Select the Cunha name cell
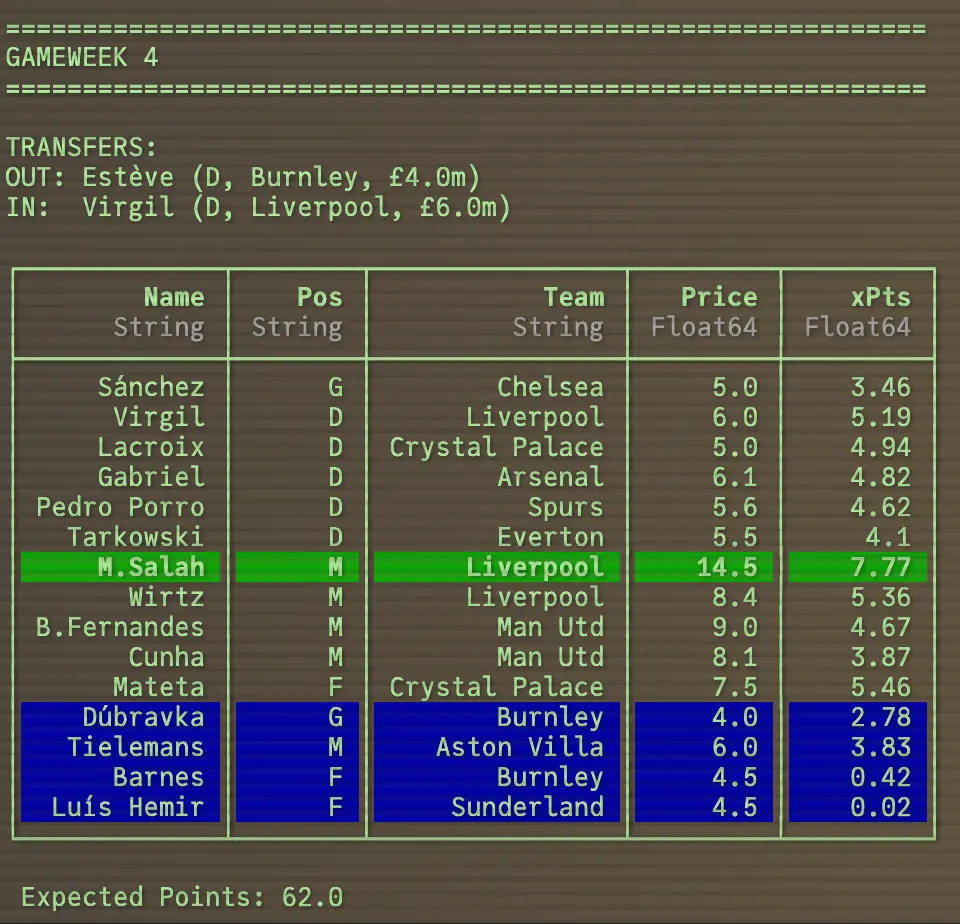960x924 pixels. (x=167, y=657)
